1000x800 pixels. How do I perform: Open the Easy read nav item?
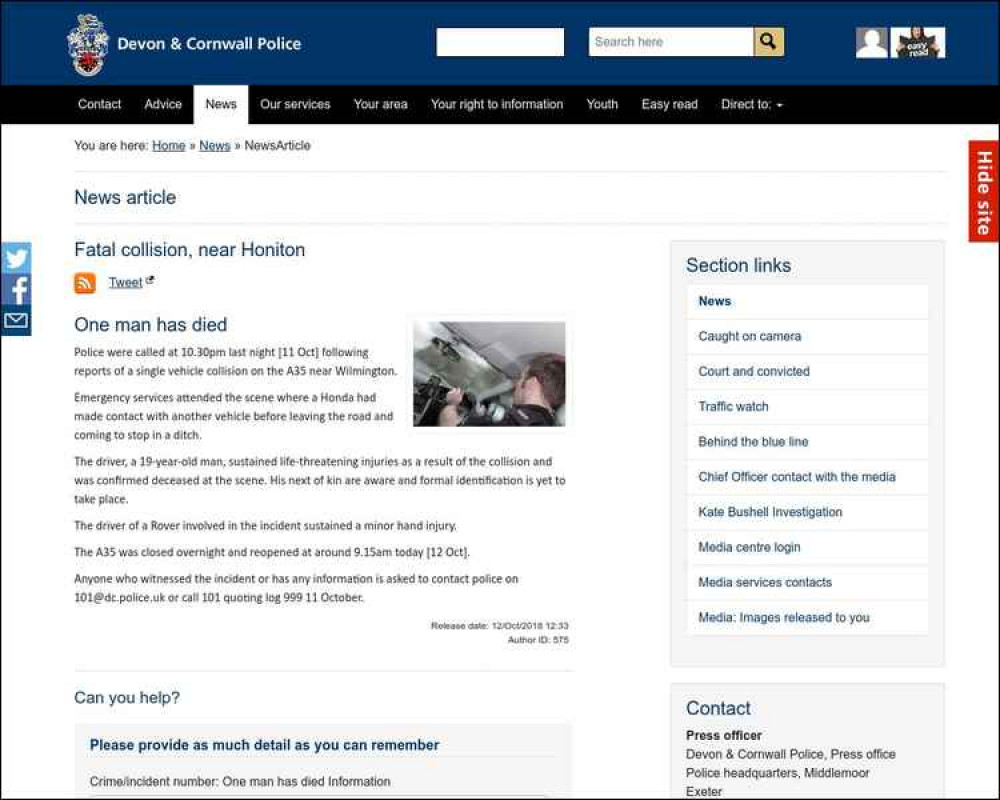pyautogui.click(x=670, y=104)
